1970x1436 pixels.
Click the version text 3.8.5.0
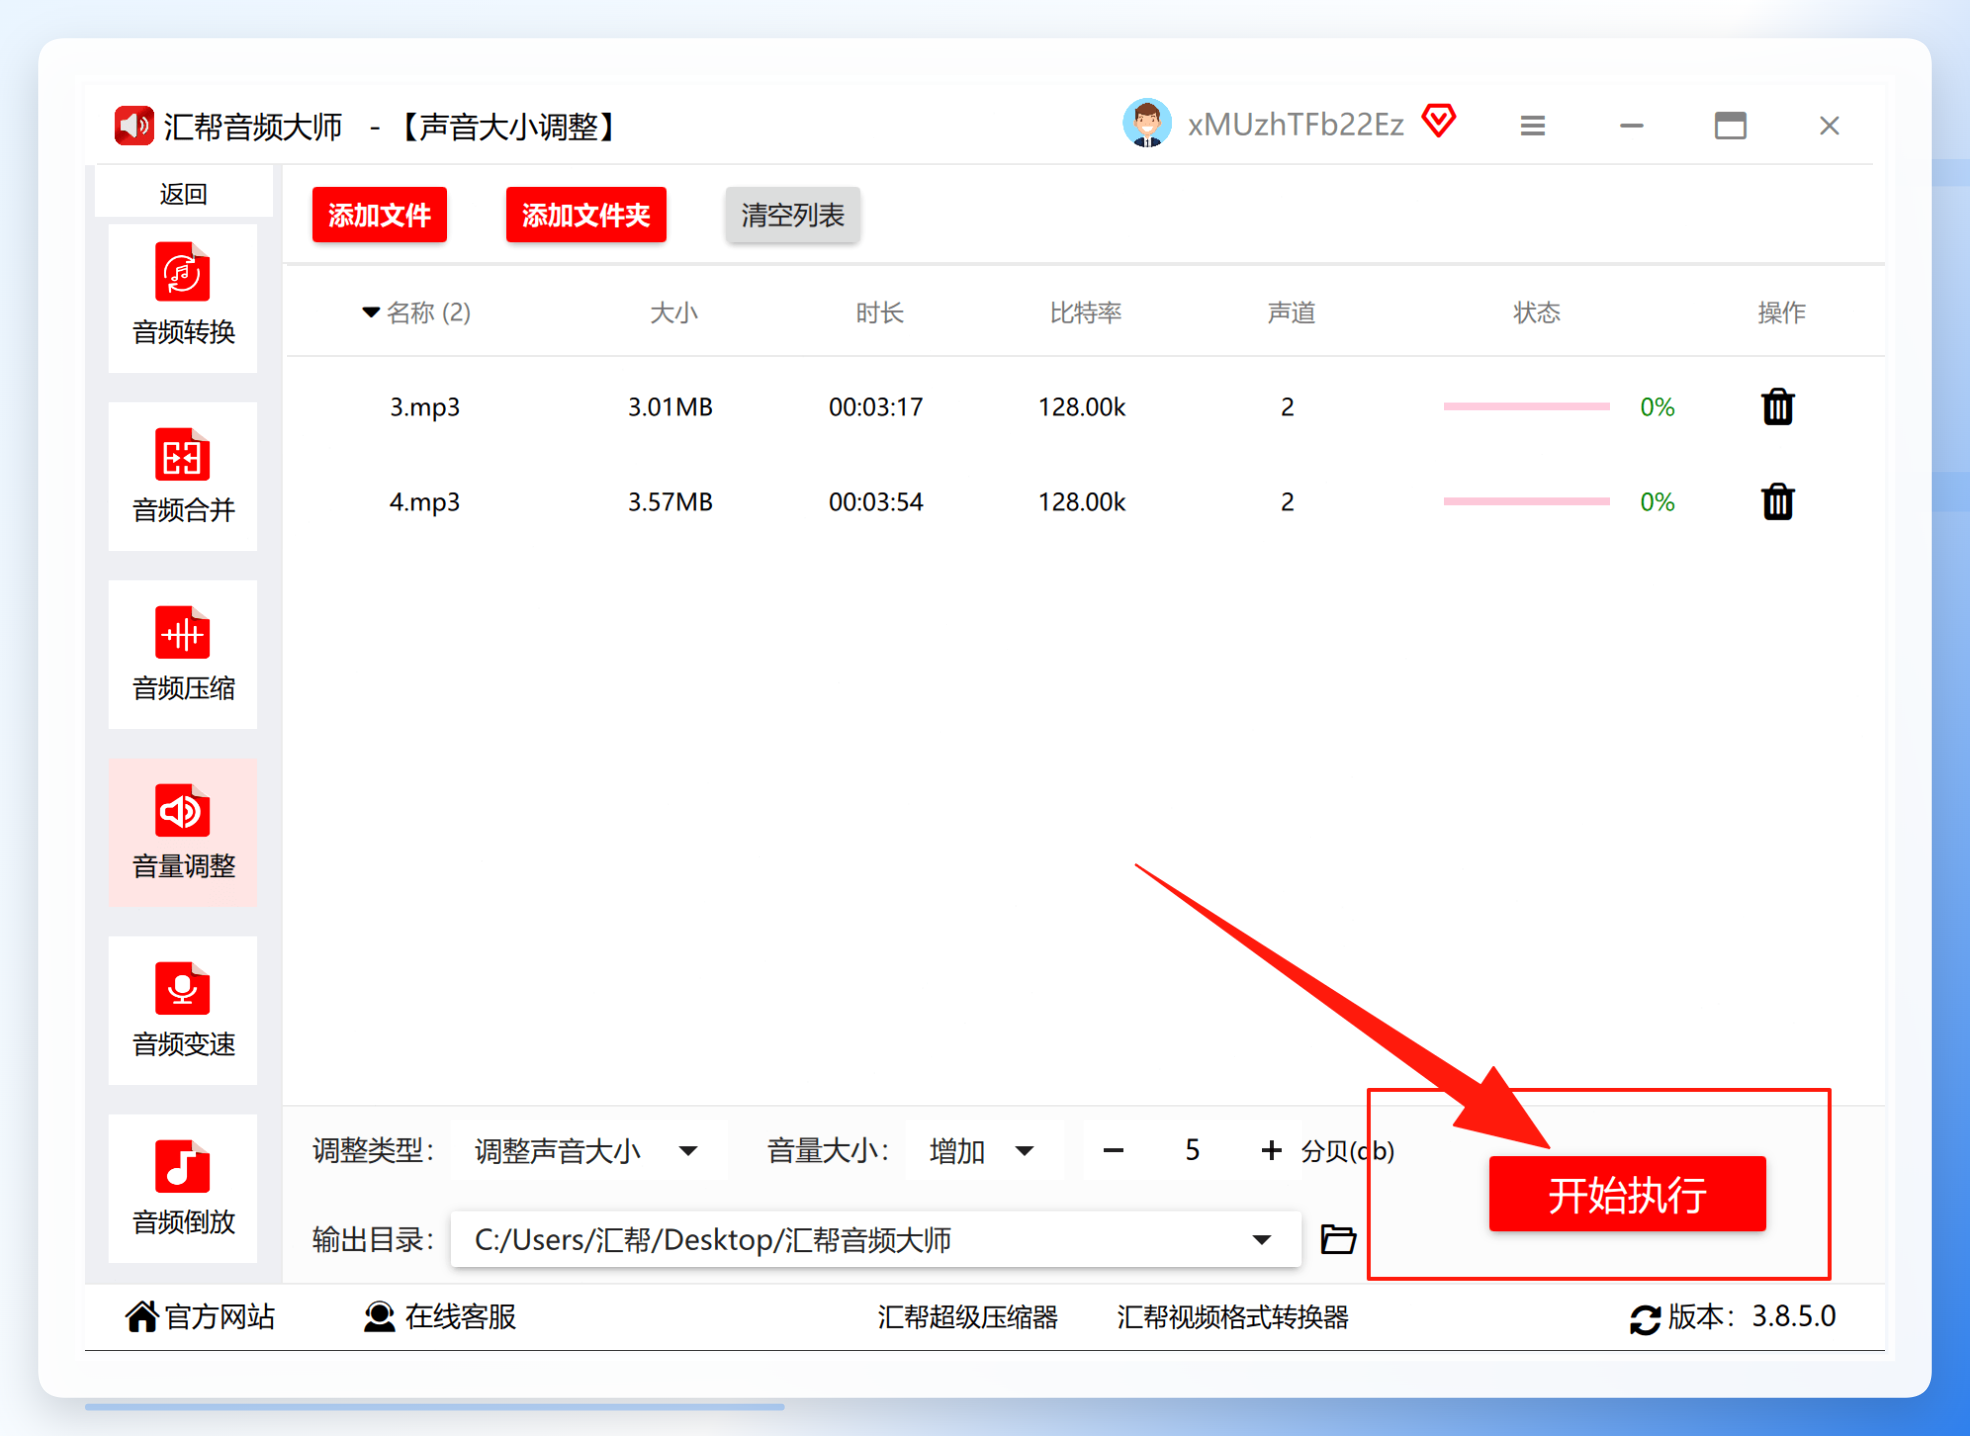point(1793,1316)
